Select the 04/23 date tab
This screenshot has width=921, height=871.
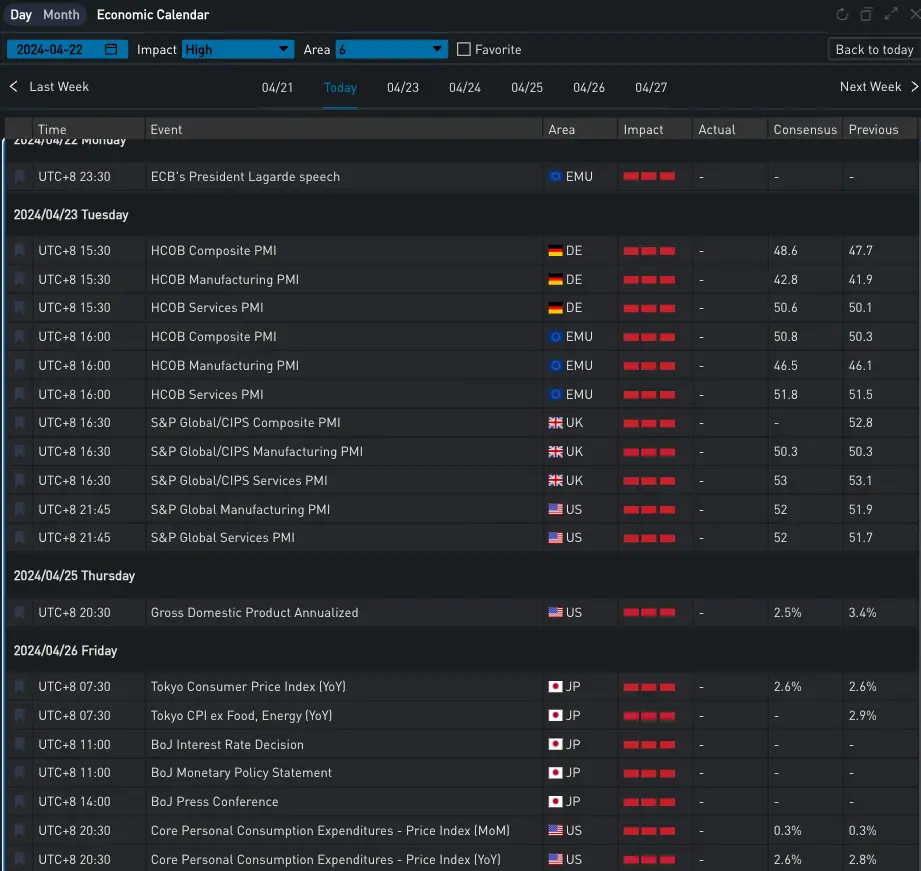[403, 88]
